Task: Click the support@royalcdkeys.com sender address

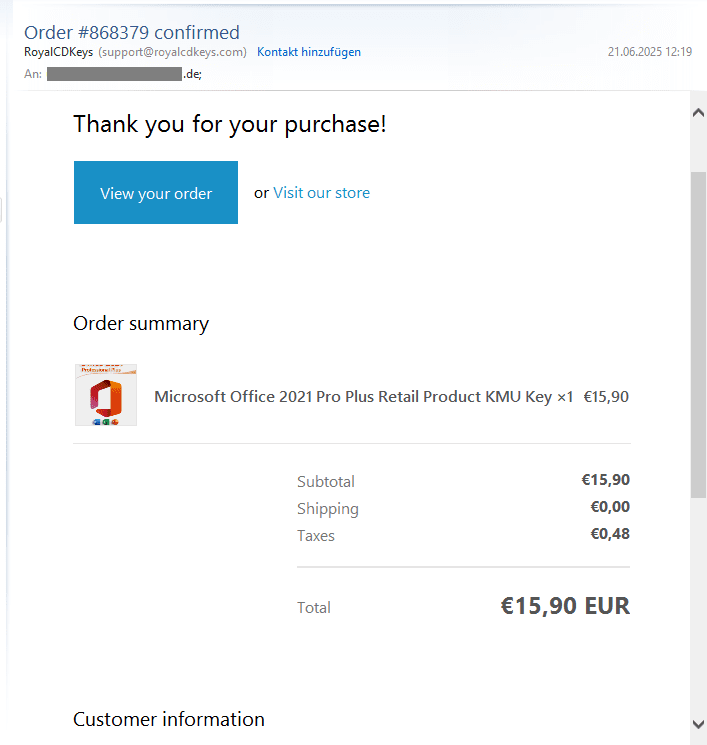Action: pos(172,52)
